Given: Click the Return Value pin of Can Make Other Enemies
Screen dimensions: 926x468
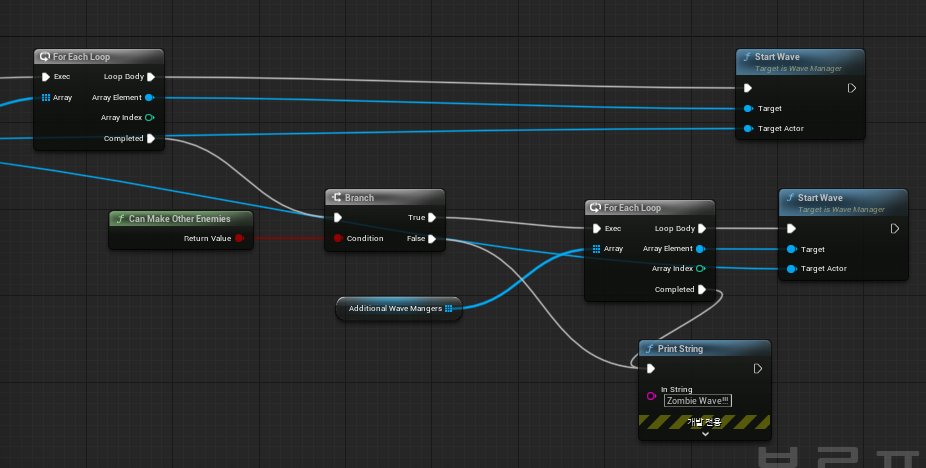Looking at the screenshot, I should point(239,238).
